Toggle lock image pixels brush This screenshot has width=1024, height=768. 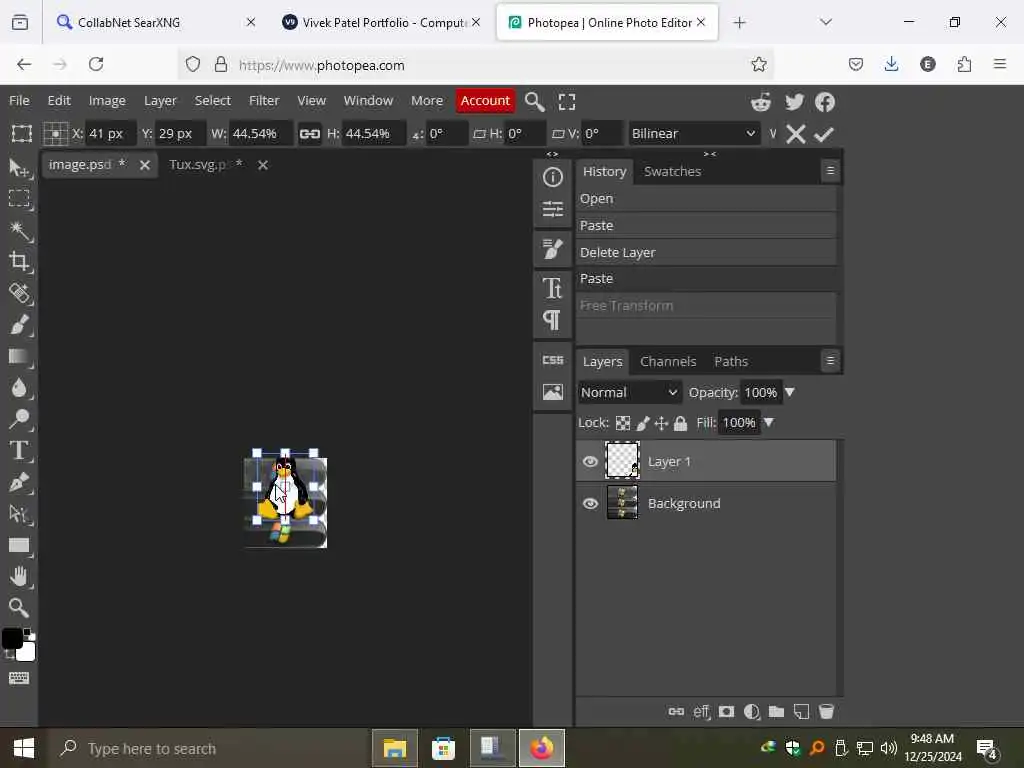(643, 423)
